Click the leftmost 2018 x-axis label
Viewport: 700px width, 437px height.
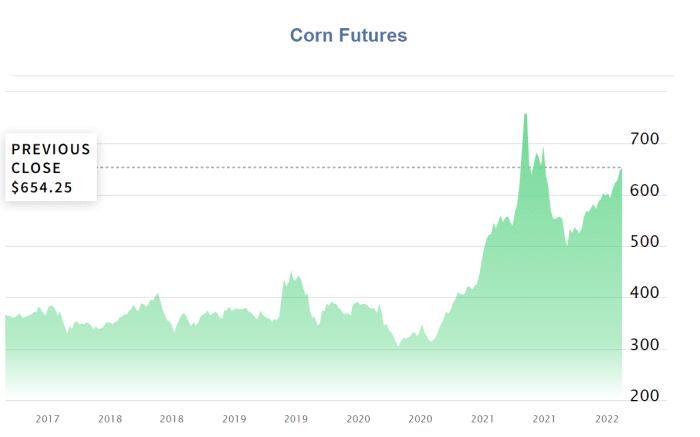point(110,419)
